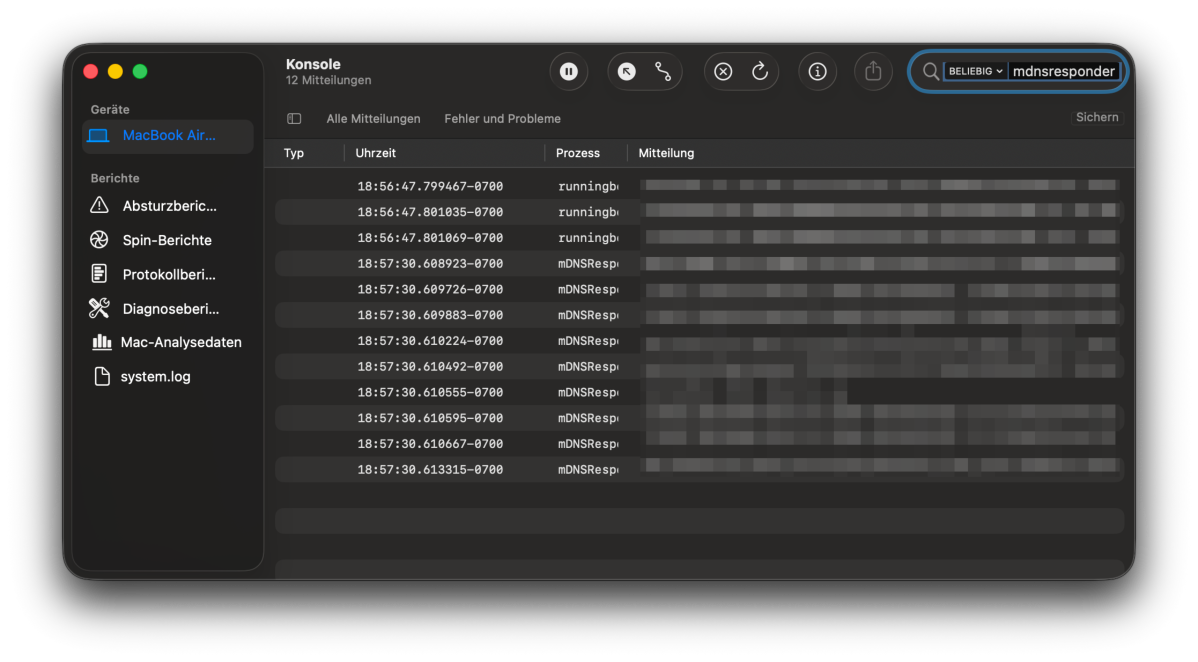
Task: Open the BELIEBIG search filter dropdown
Action: click(974, 70)
